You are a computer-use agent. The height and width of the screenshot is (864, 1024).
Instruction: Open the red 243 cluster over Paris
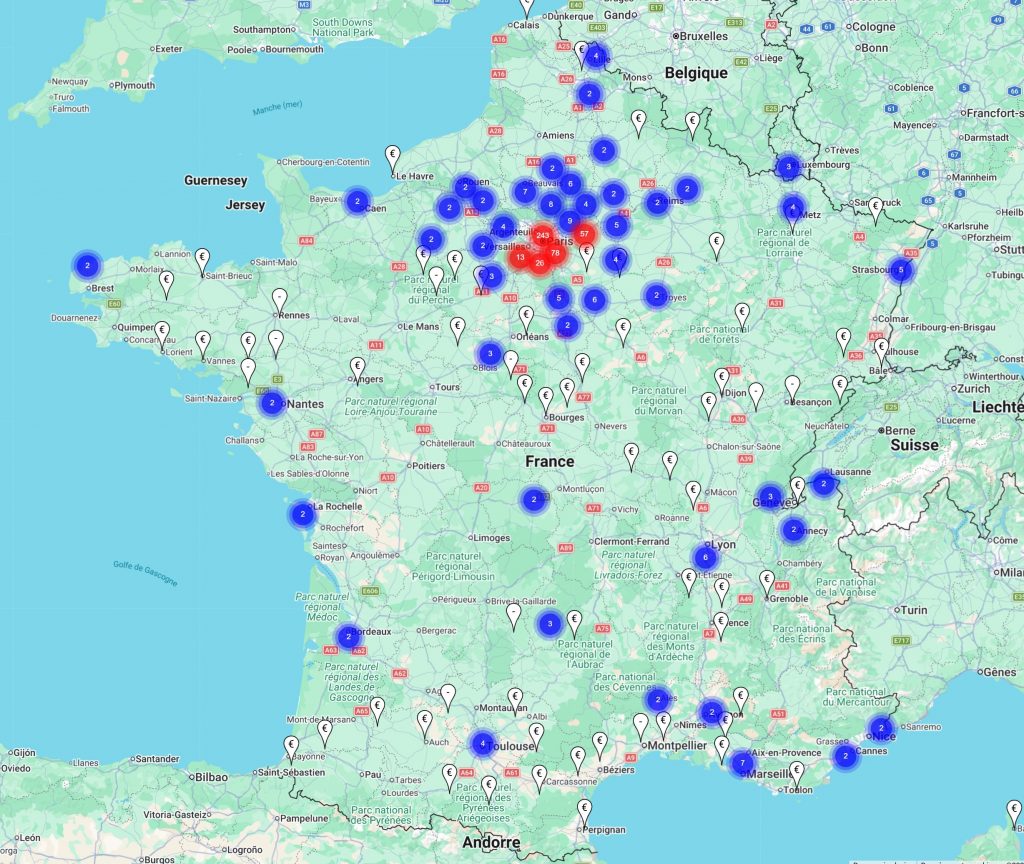(542, 236)
